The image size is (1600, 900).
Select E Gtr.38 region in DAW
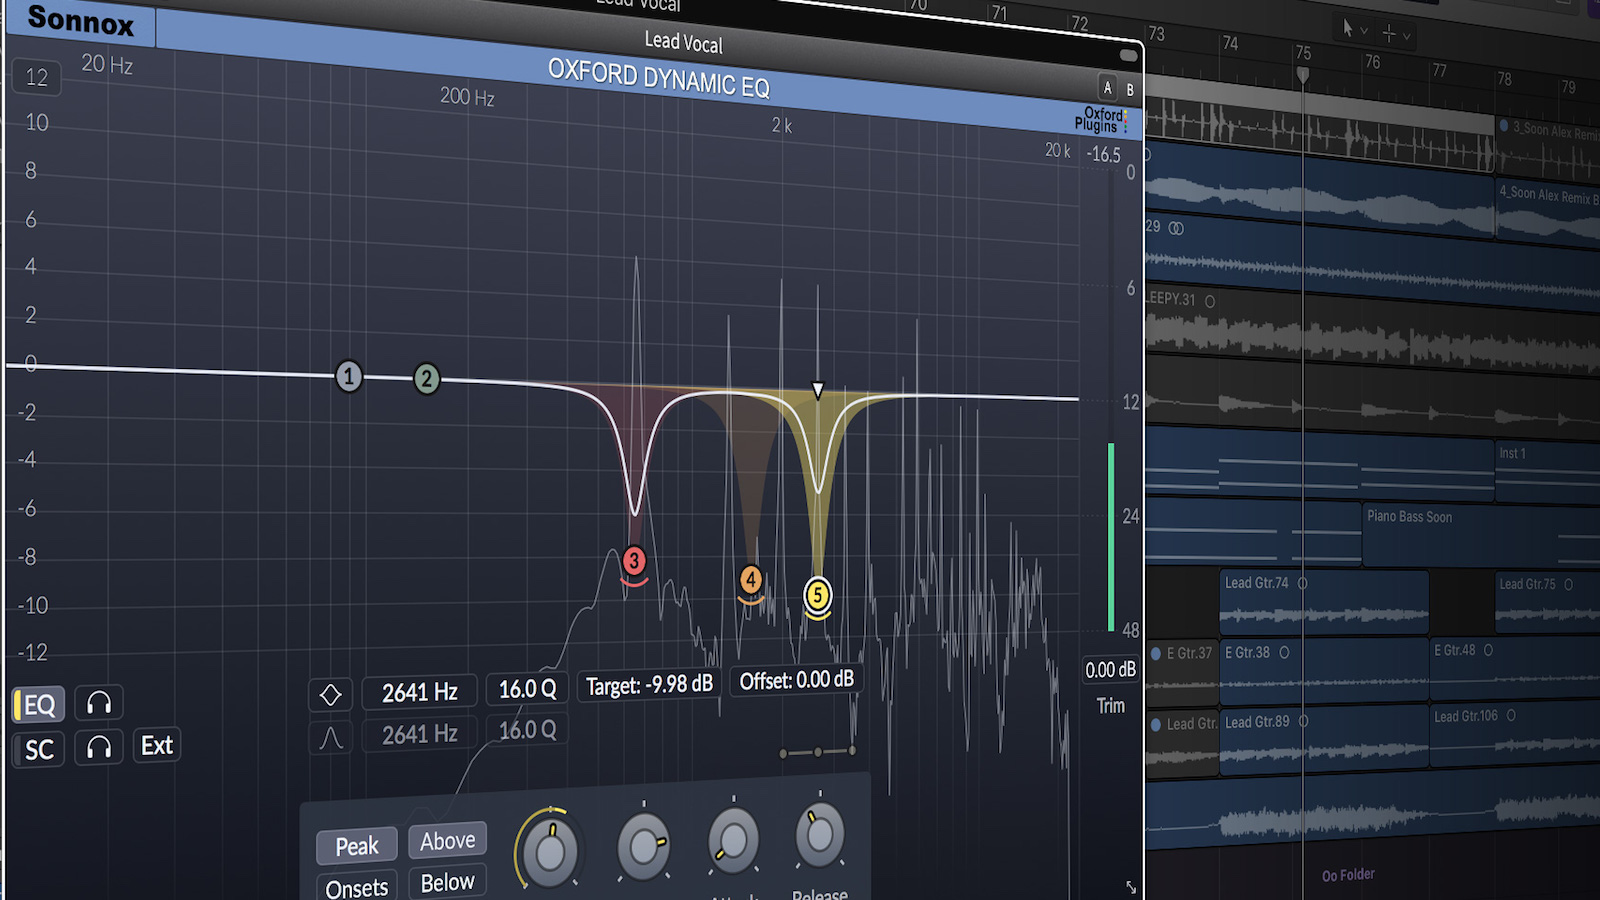coord(1323,670)
